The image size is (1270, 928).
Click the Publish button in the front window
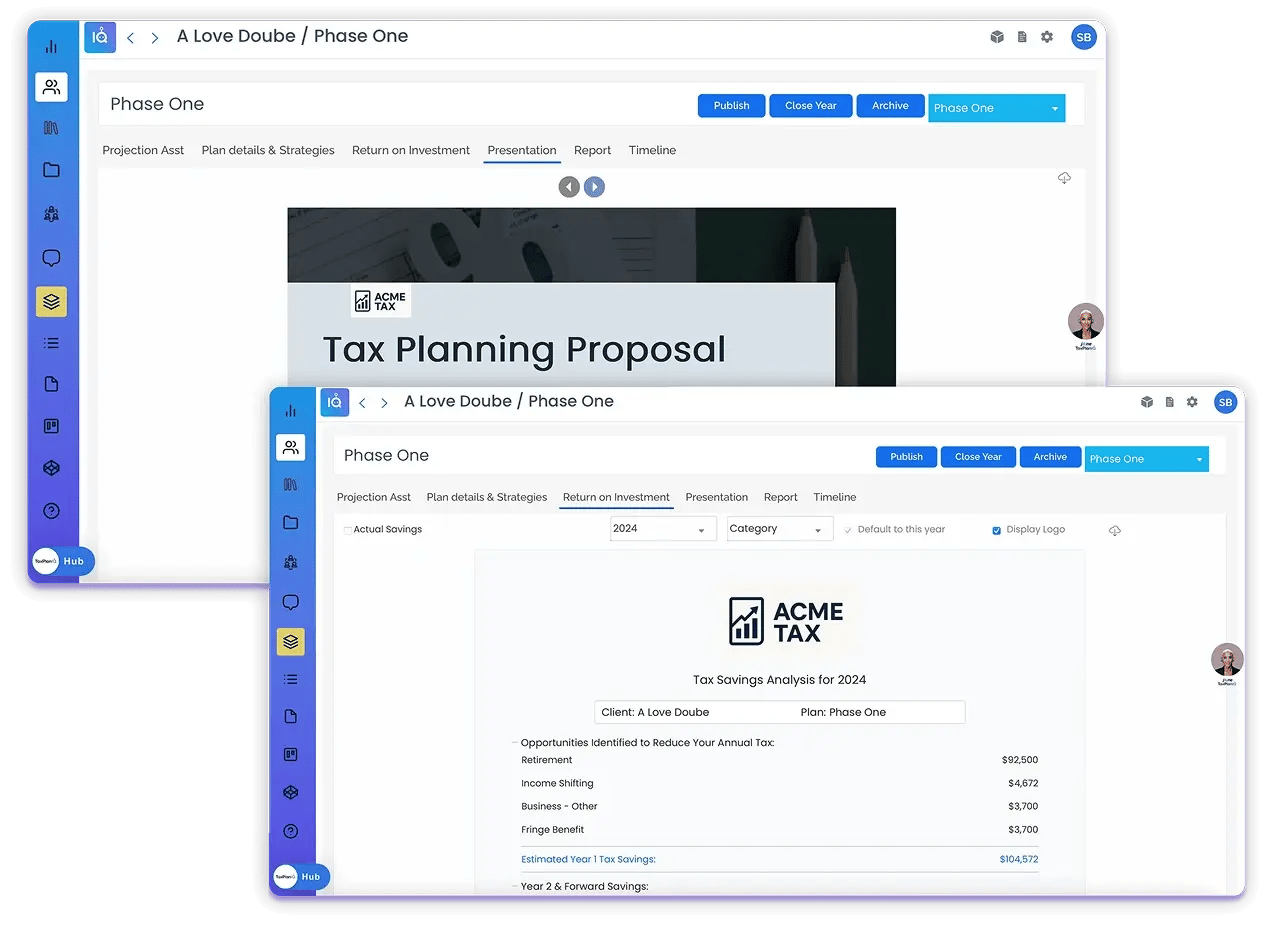click(907, 457)
